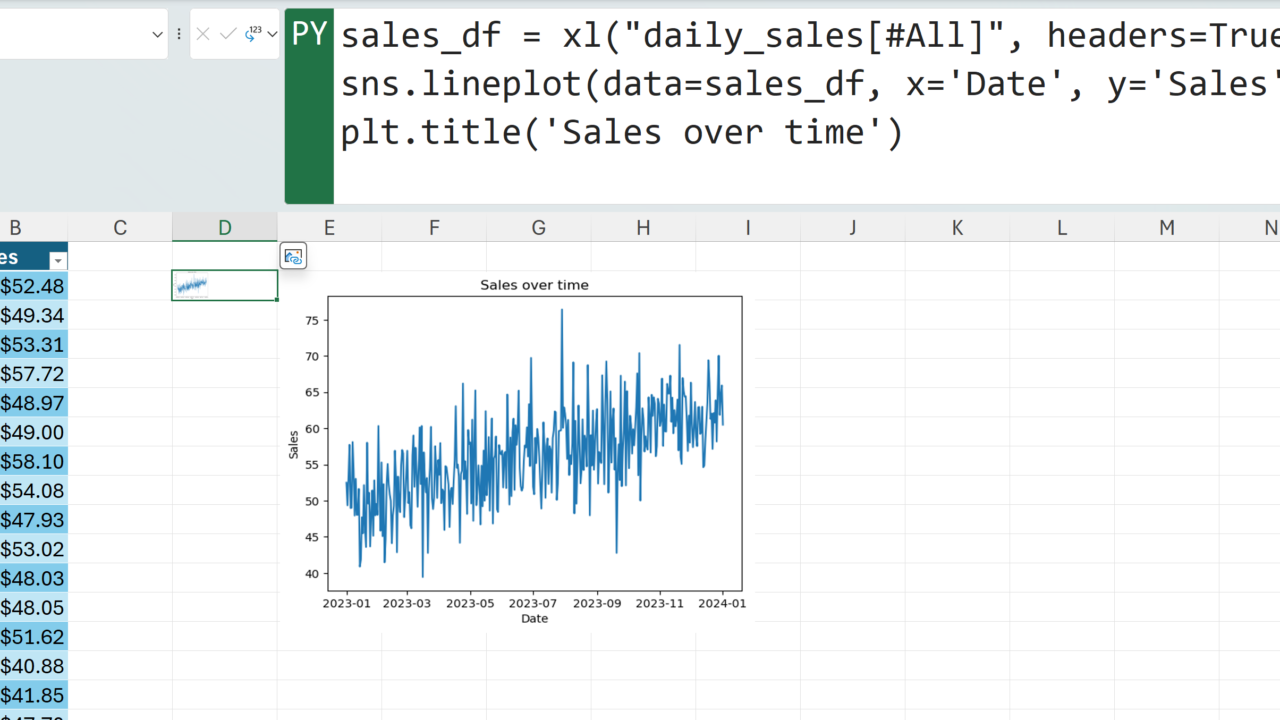
Task: Select the chart thumbnail cell in column D
Action: click(225, 285)
